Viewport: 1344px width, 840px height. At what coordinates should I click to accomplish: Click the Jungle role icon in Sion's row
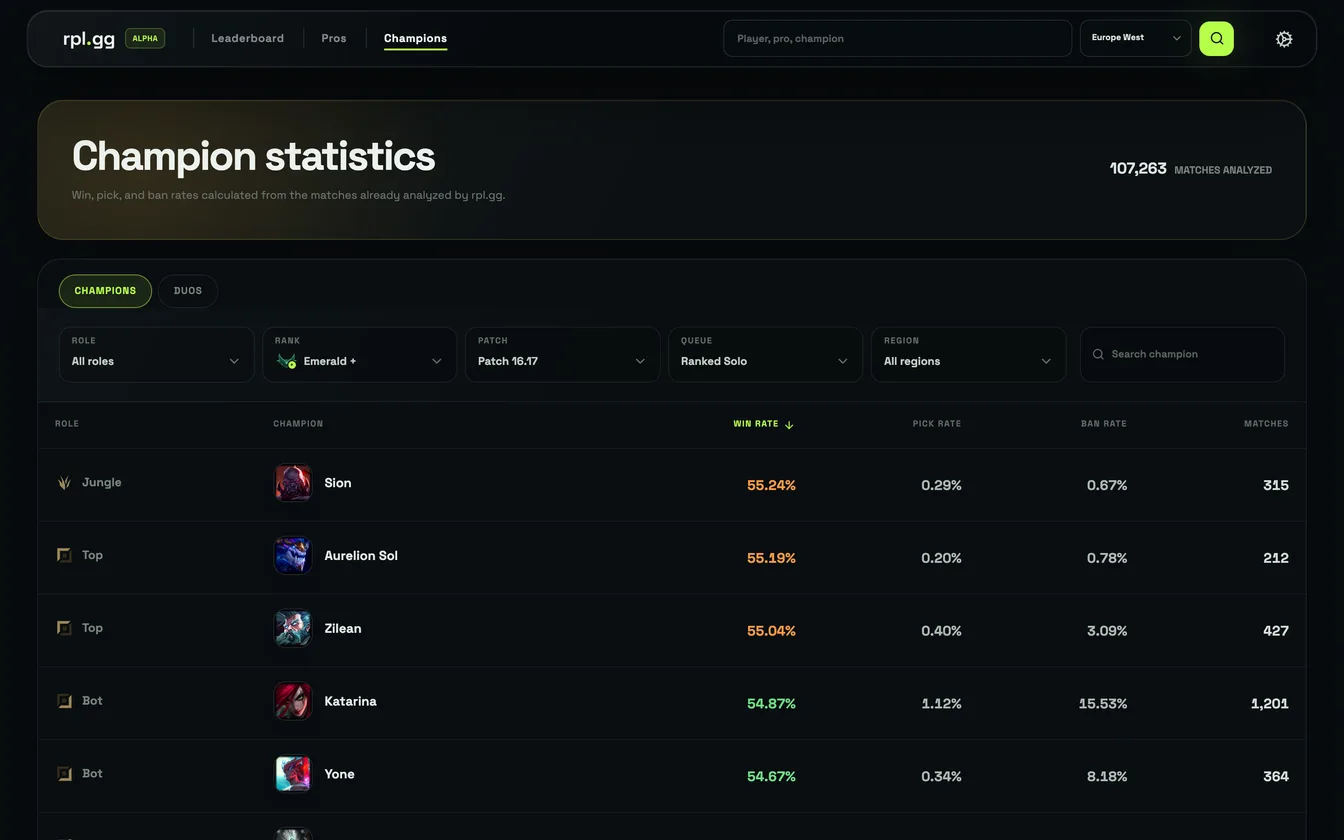coord(64,483)
